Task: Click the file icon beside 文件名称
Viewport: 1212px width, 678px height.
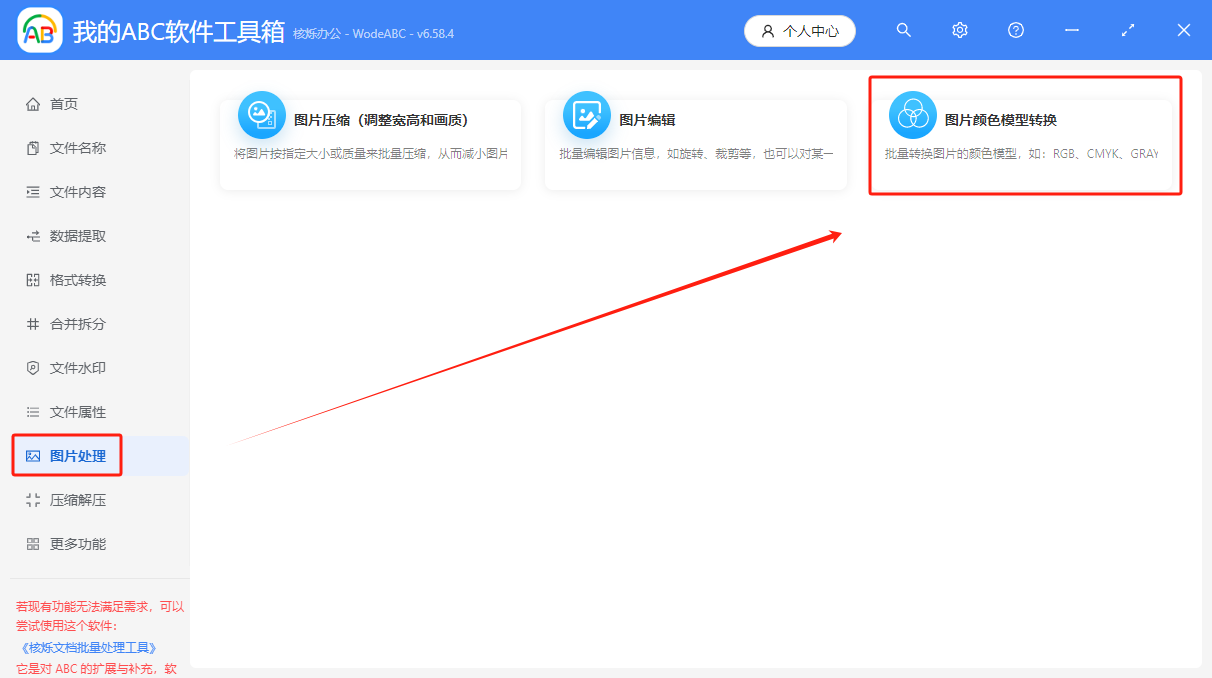Action: 33,148
